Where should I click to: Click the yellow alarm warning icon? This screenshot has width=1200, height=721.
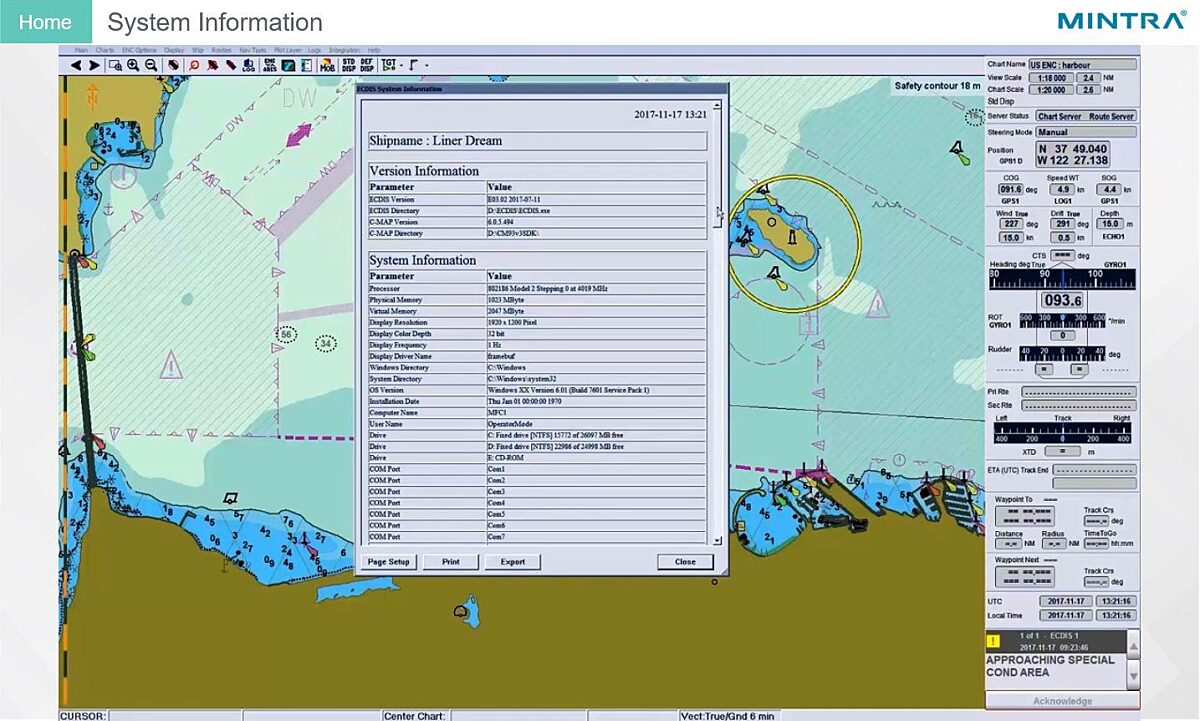(x=994, y=642)
